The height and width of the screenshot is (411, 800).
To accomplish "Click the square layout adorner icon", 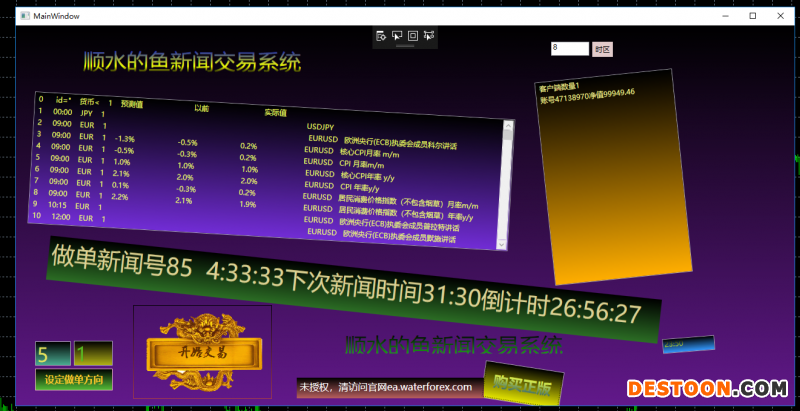I will pyautogui.click(x=413, y=36).
